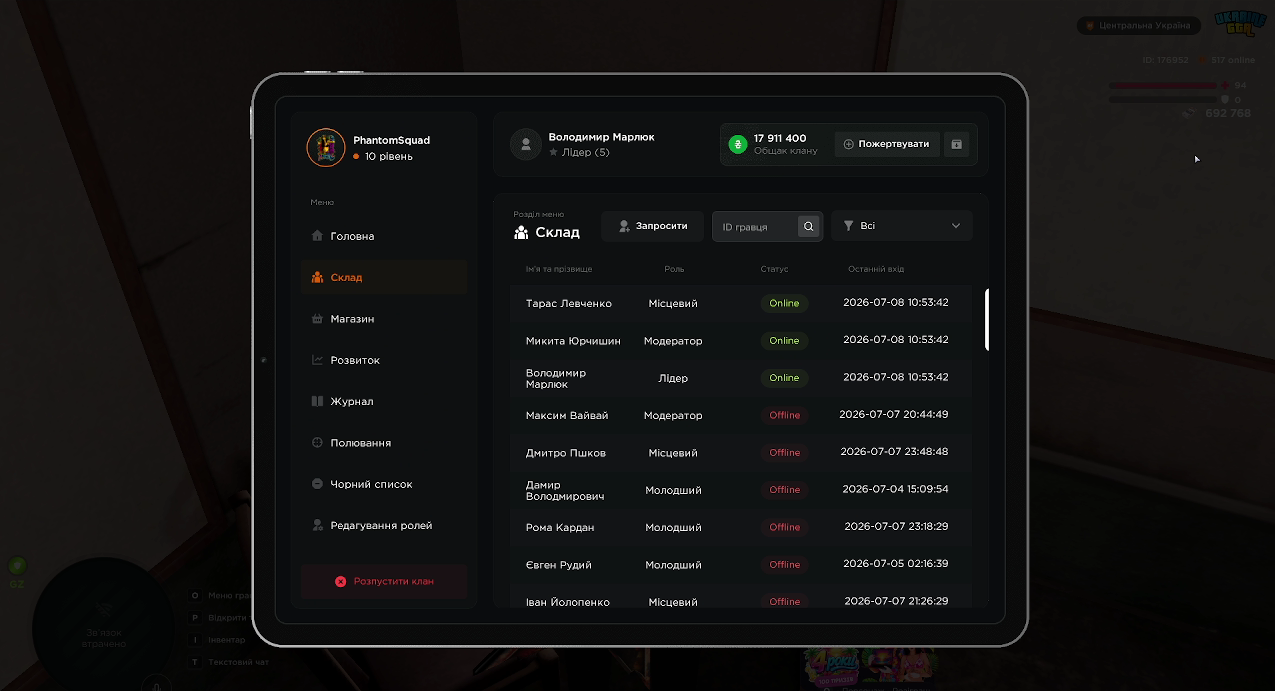This screenshot has width=1275, height=691.
Task: Click the Володимир Марлюк profile avatar
Action: click(526, 144)
